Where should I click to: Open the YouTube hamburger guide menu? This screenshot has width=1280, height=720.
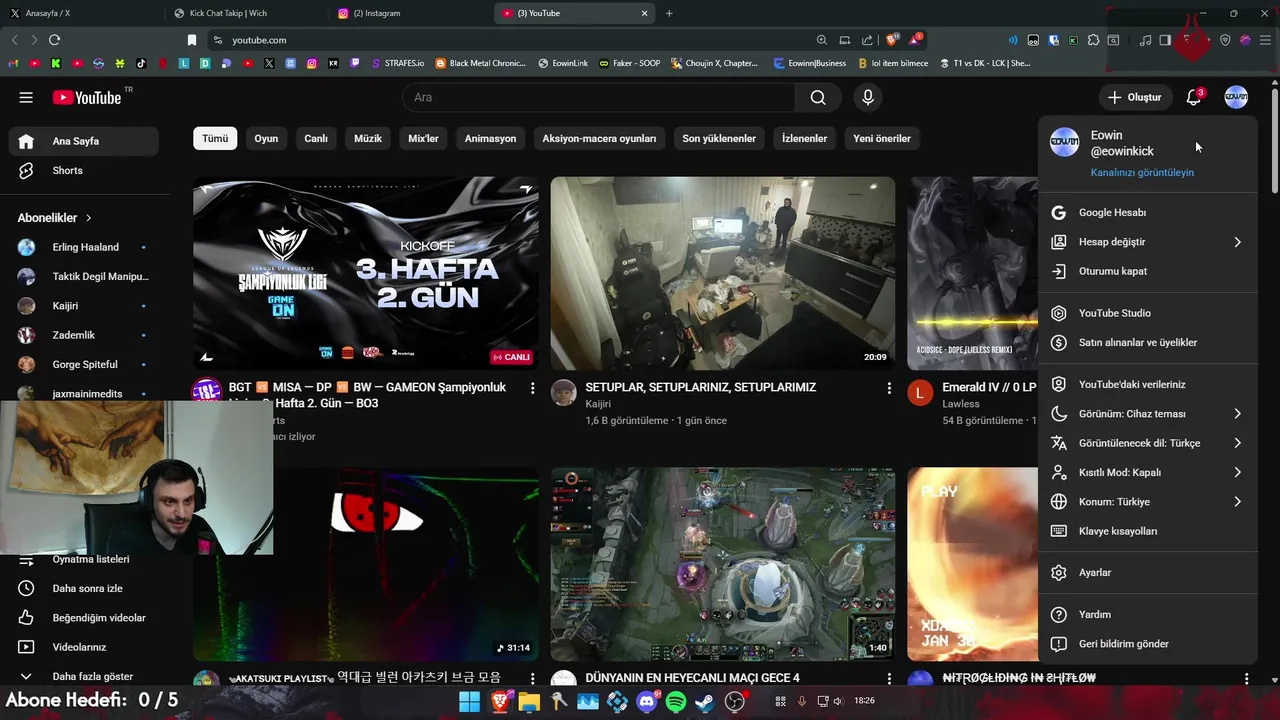26,97
